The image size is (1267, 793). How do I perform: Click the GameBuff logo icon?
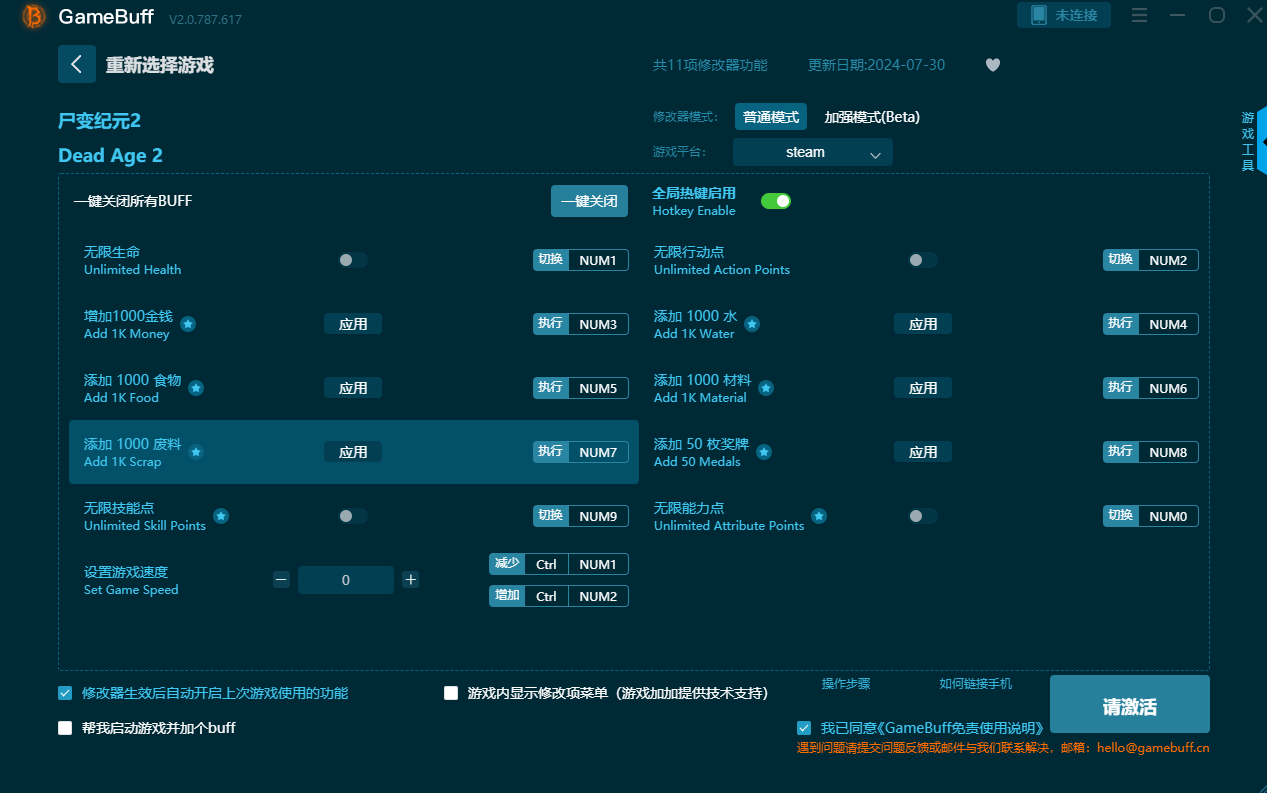[x=33, y=17]
